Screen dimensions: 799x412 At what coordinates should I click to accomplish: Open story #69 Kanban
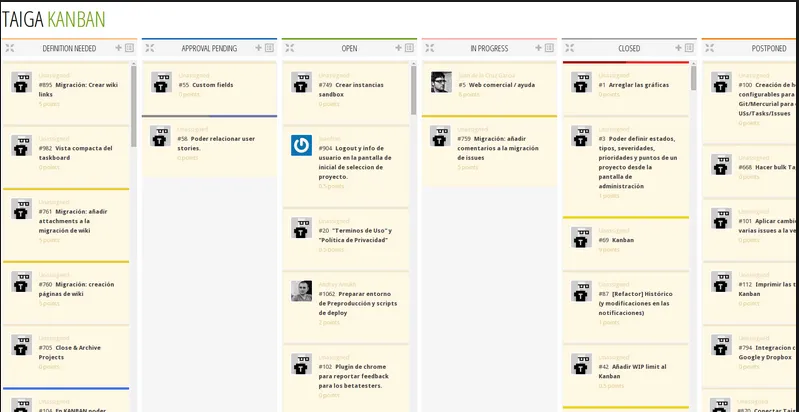point(616,240)
